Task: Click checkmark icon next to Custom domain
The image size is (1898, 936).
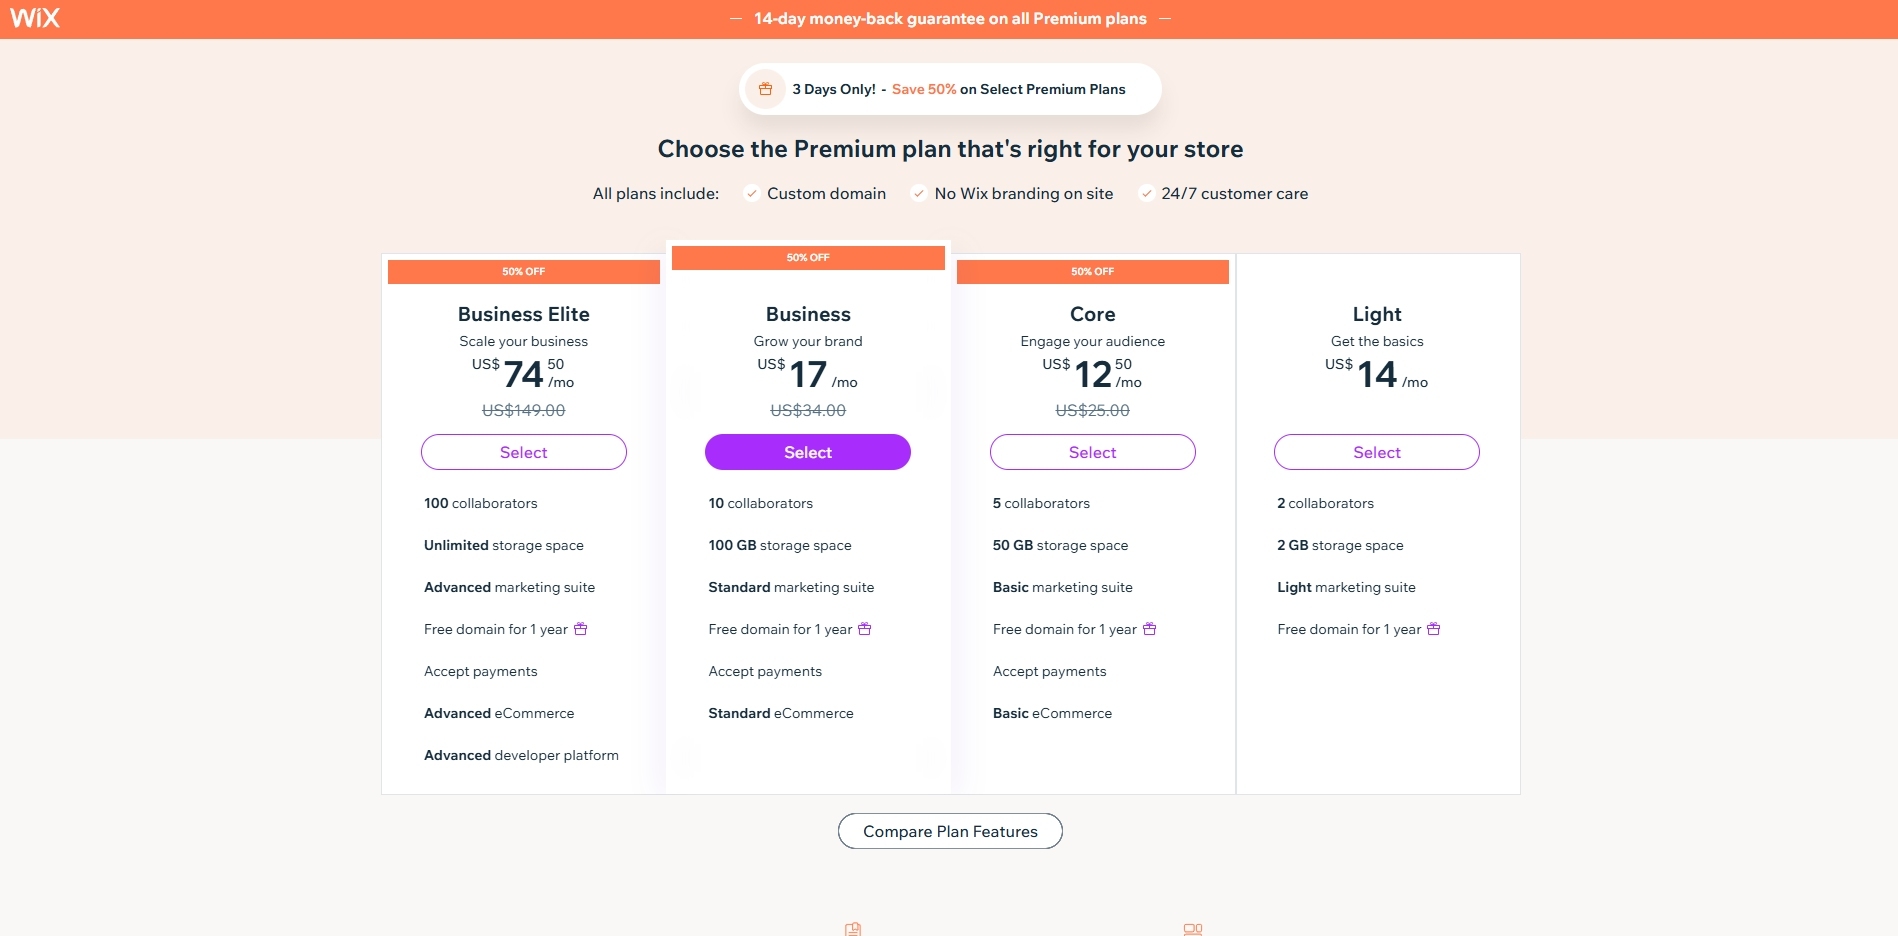Action: pos(752,194)
